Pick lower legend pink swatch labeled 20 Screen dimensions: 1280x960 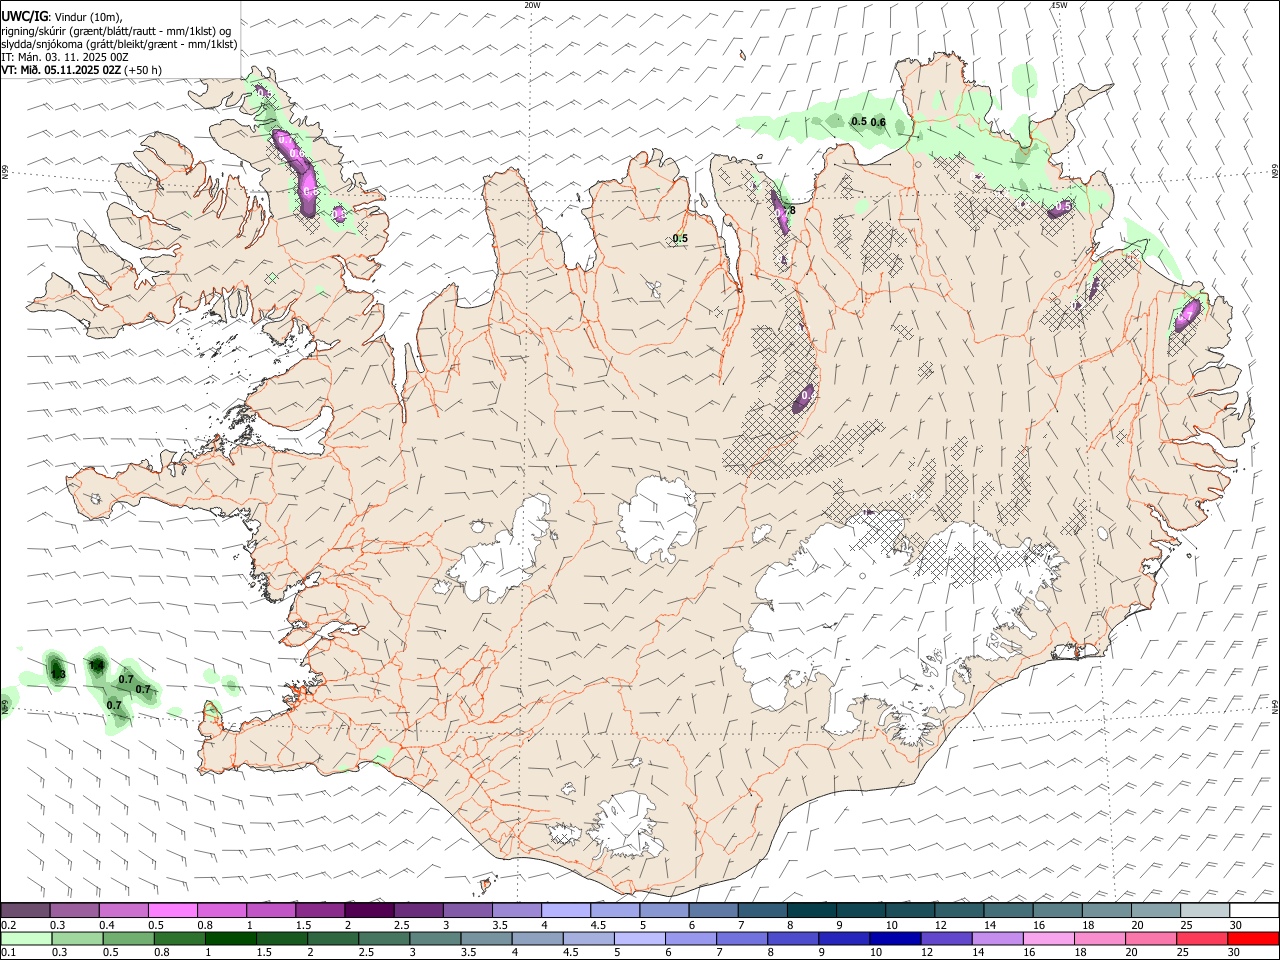[x=1150, y=939]
